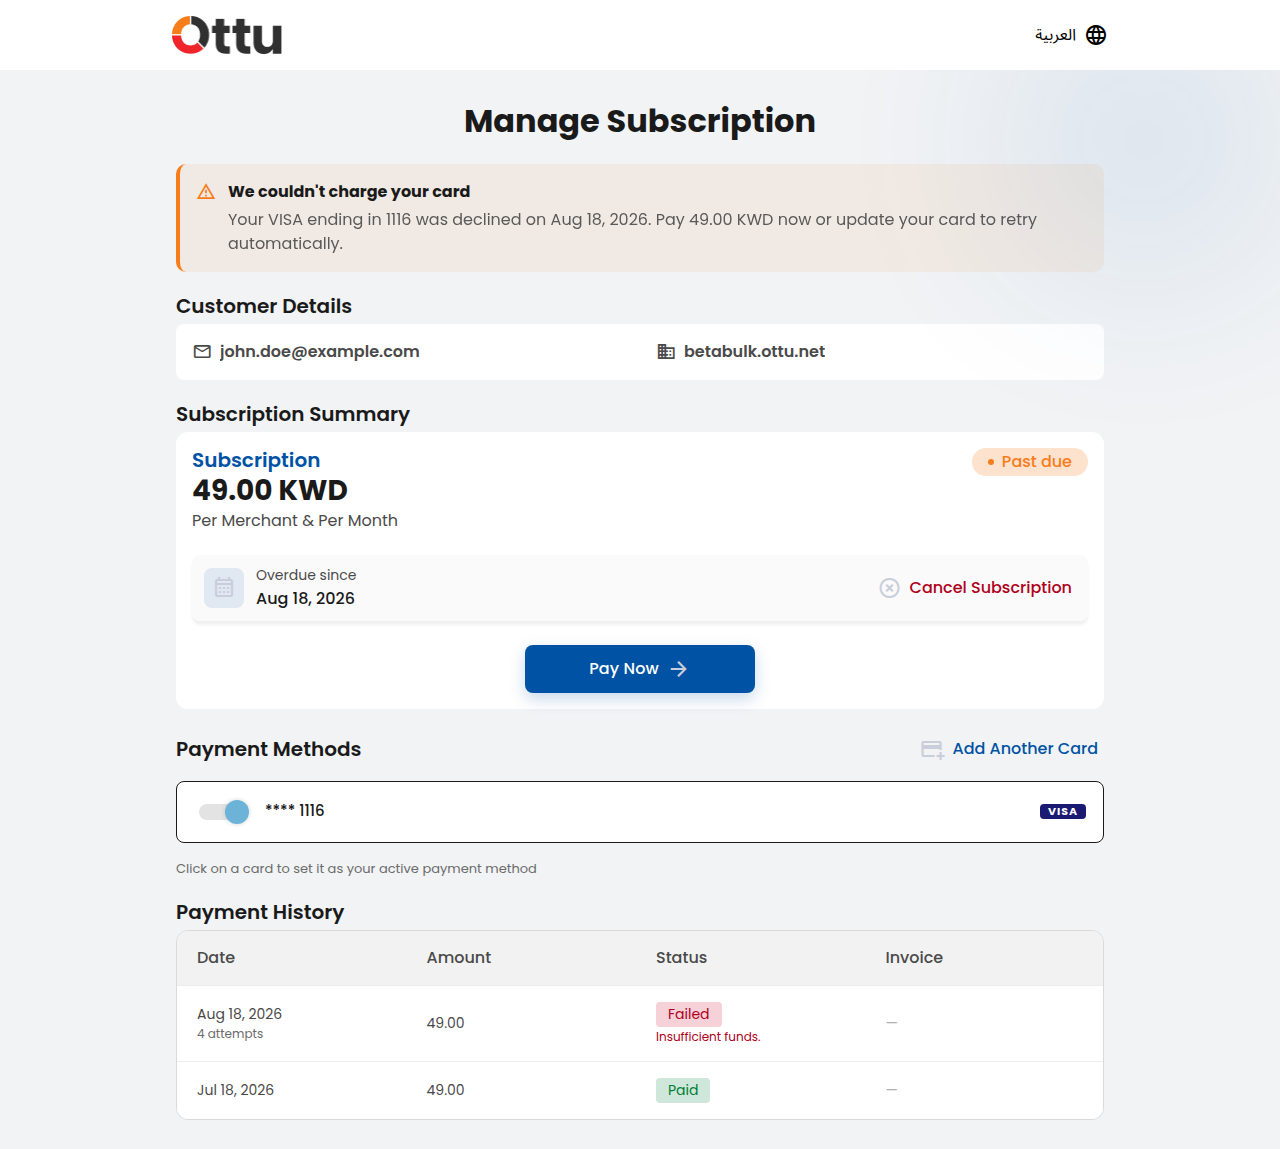
Task: Click the Invoice column header
Action: 914,958
